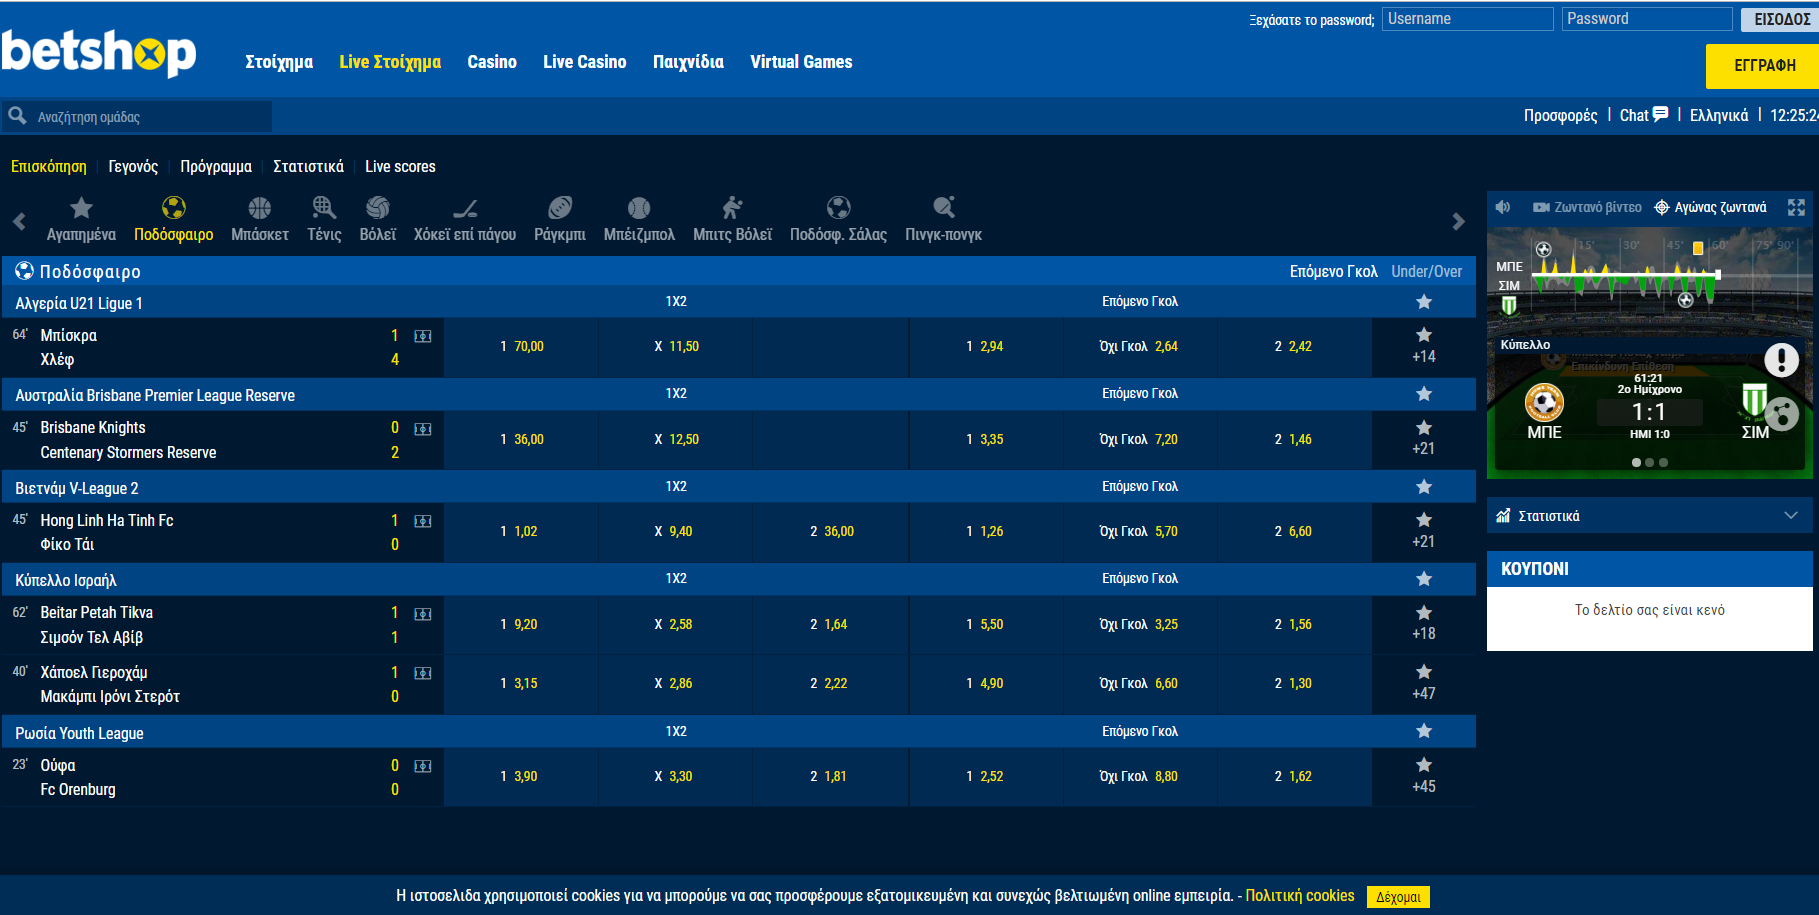
Task: Select the Τένις tennis icon
Action: tap(324, 208)
